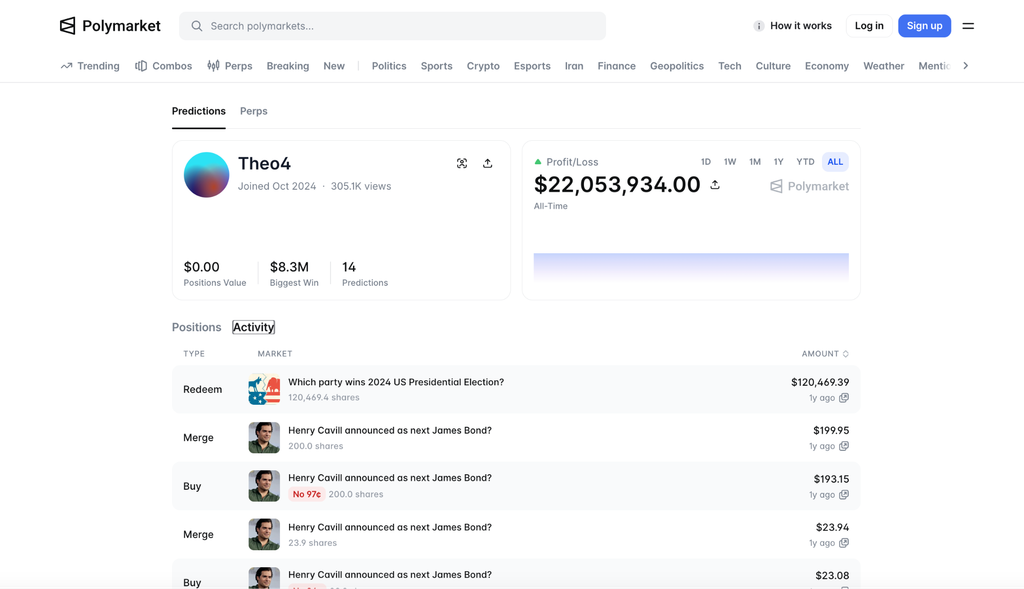Image resolution: width=1024 pixels, height=589 pixels.
Task: Open the hamburger menu icon
Action: pos(968,26)
